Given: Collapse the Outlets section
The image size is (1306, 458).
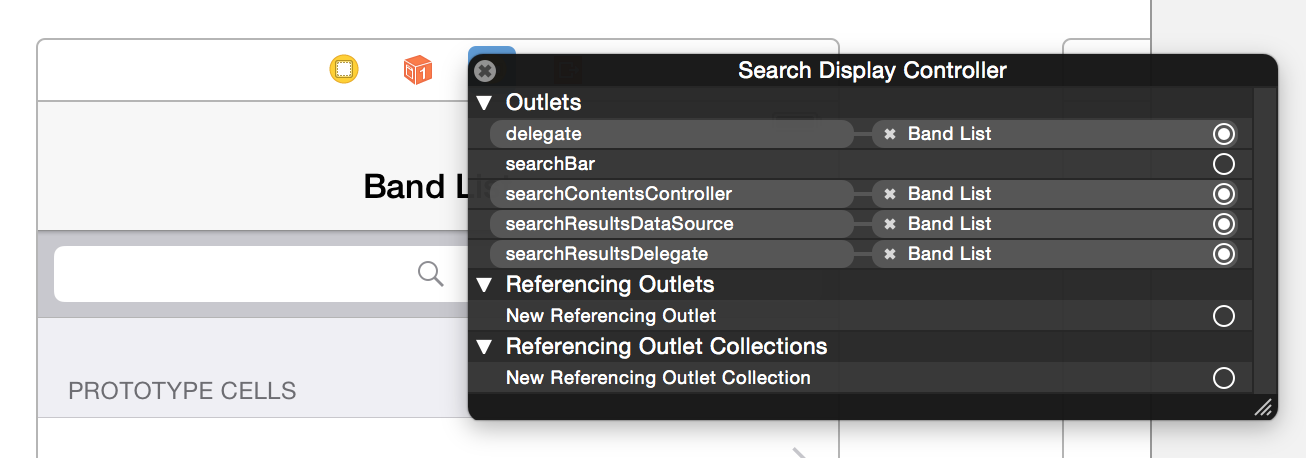Looking at the screenshot, I should coord(485,102).
